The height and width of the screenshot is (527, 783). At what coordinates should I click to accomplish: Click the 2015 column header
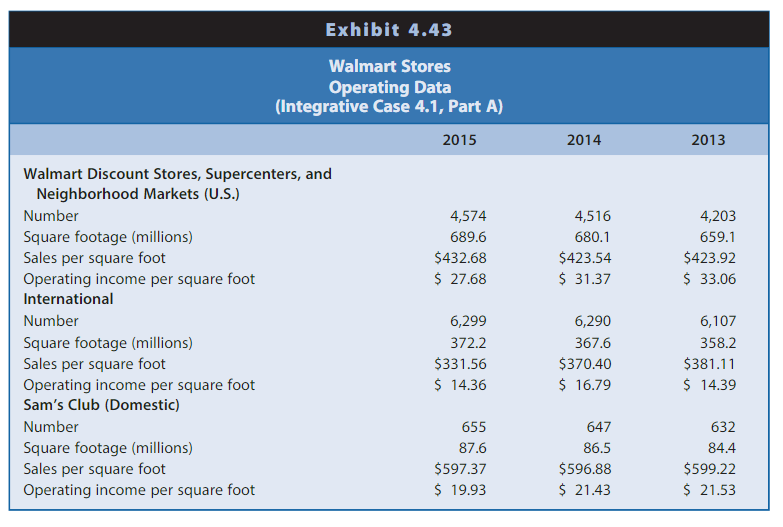click(x=459, y=140)
